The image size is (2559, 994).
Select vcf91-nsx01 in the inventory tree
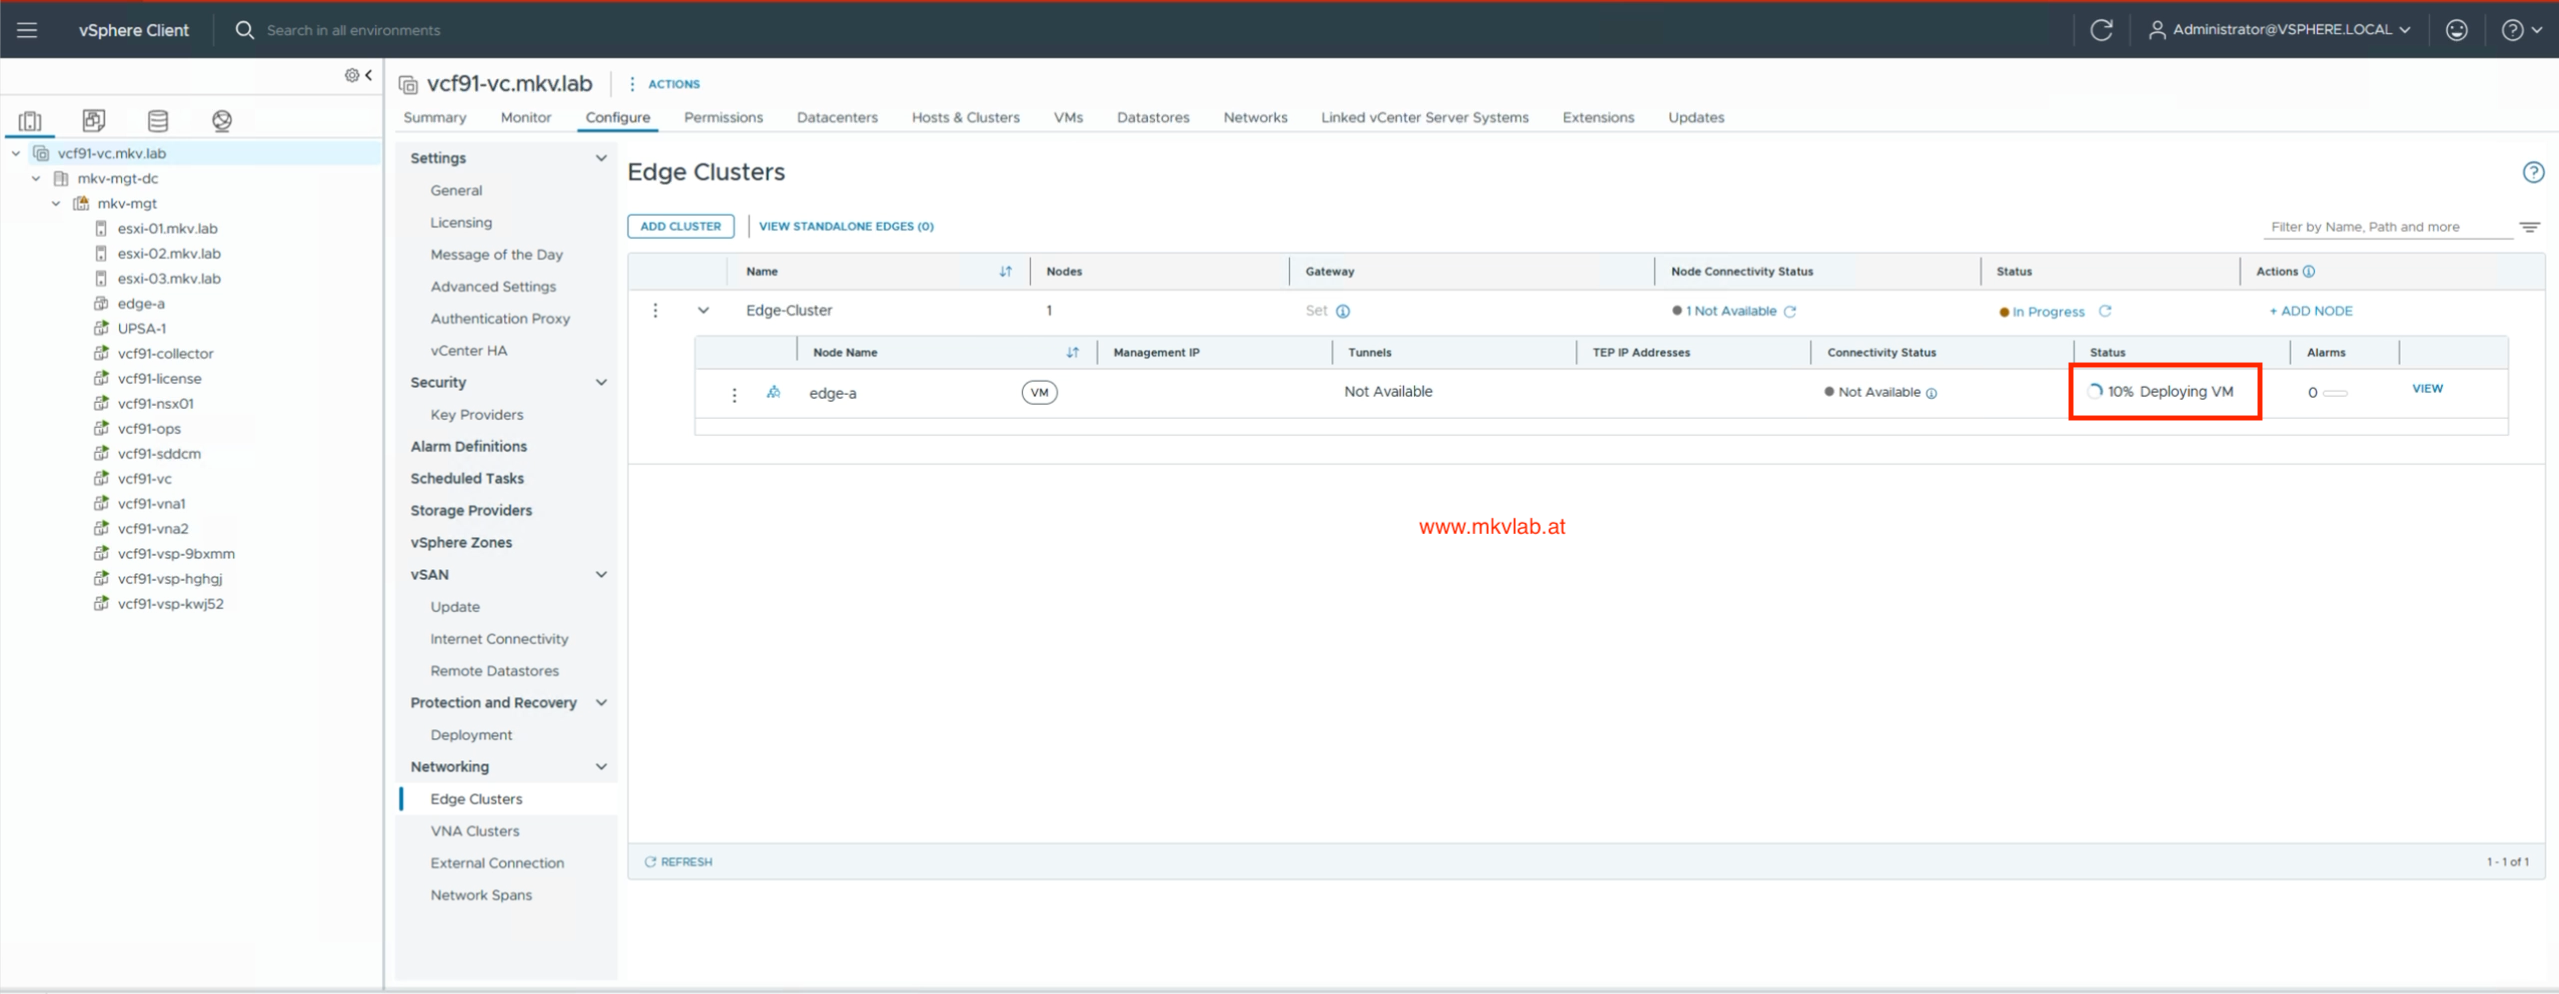[x=155, y=403]
